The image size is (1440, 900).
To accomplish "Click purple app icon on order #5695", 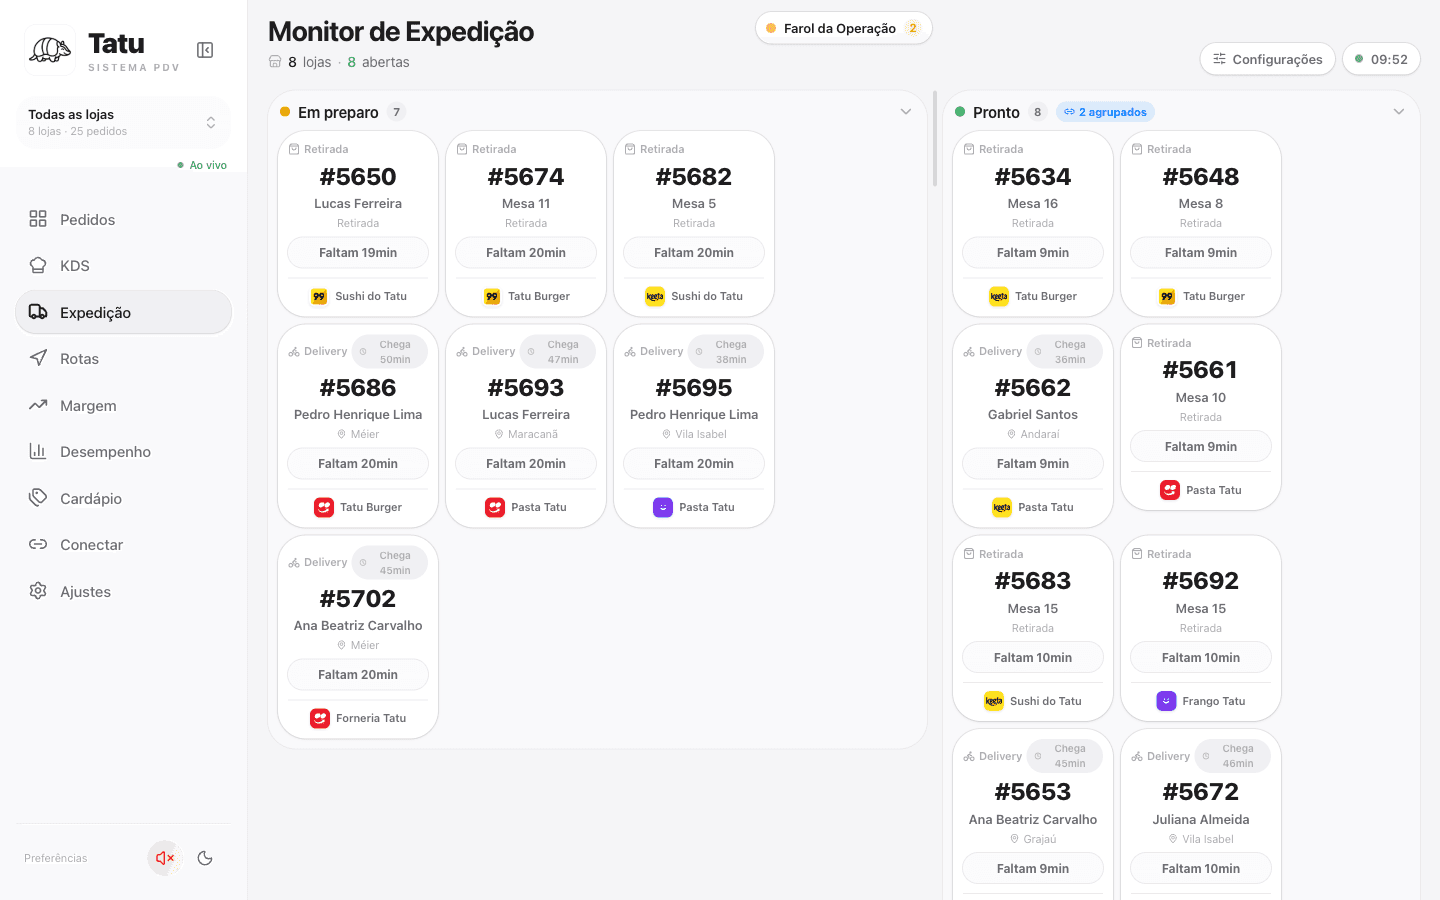I will pyautogui.click(x=663, y=507).
